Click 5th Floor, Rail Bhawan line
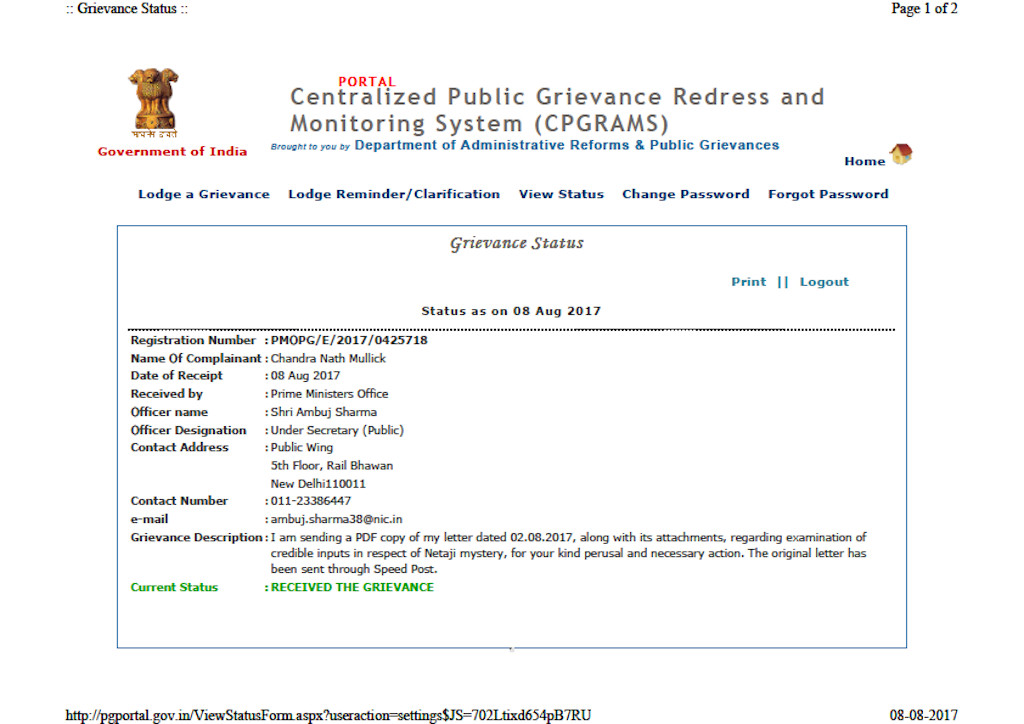This screenshot has width=1024, height=724. (x=332, y=465)
